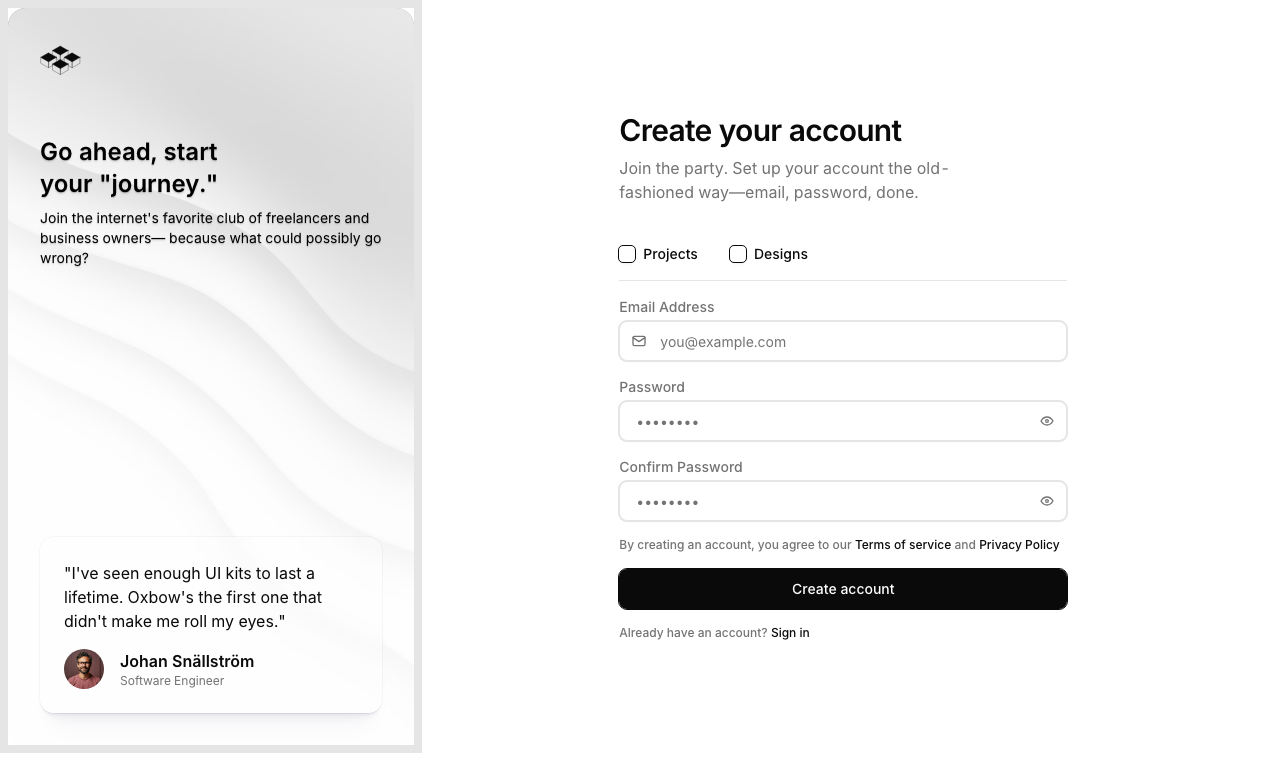1280x769 pixels.
Task: Enable the Projects checkbox
Action: tap(627, 254)
